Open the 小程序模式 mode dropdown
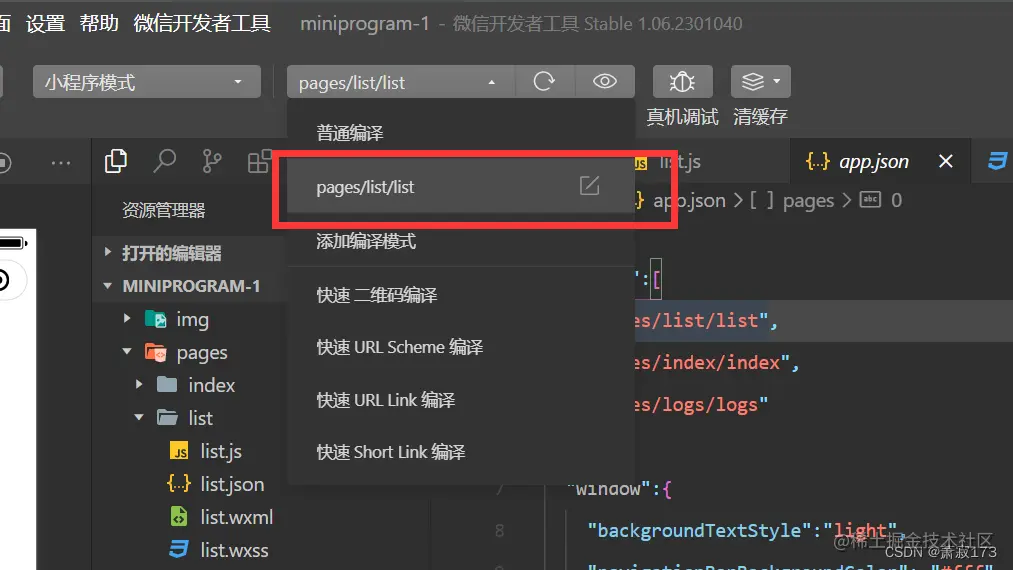Screen dimensions: 1013x570 147,82
